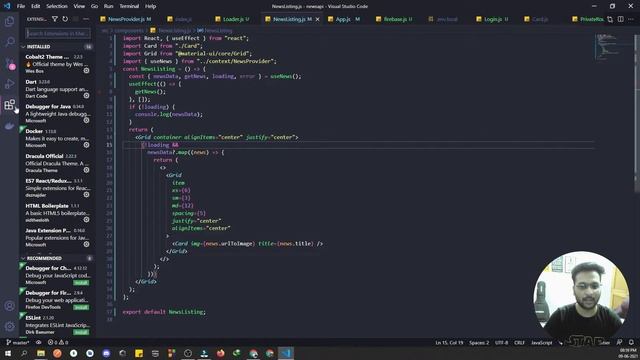Click the filter extensions icon
Image resolution: width=640 pixels, height=360 pixels.
pos(55,19)
